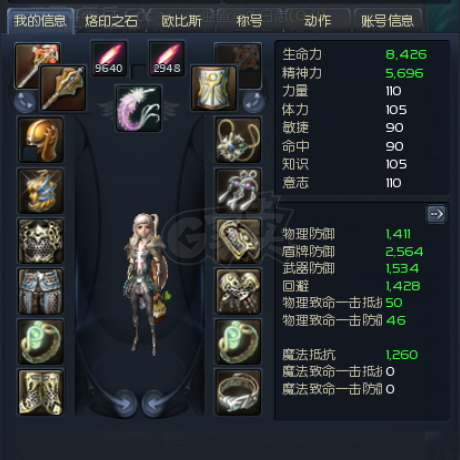Select the gloves equipment slot
The width and height of the screenshot is (460, 460).
pyautogui.click(x=238, y=292)
